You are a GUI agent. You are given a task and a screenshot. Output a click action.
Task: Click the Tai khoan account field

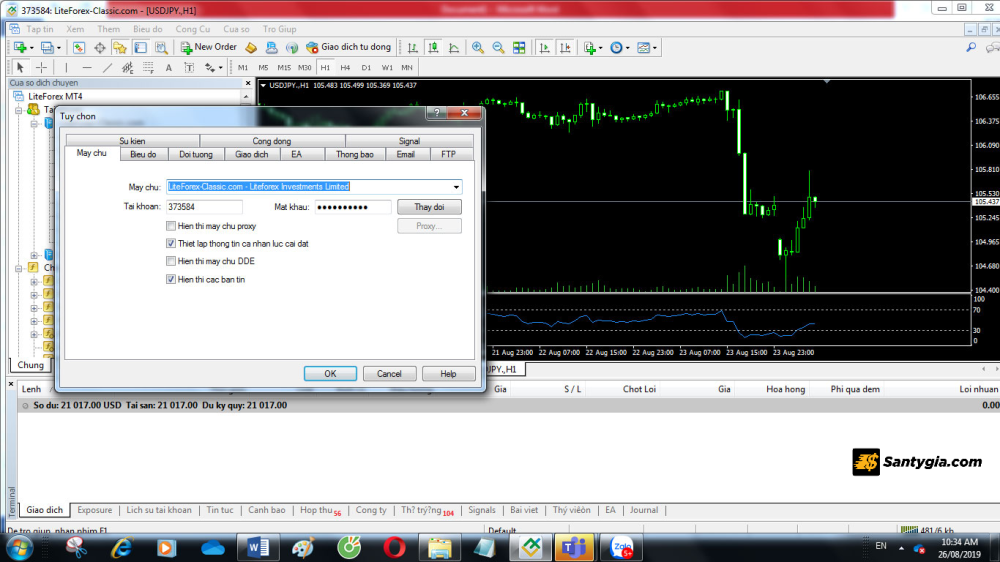pyautogui.click(x=204, y=207)
